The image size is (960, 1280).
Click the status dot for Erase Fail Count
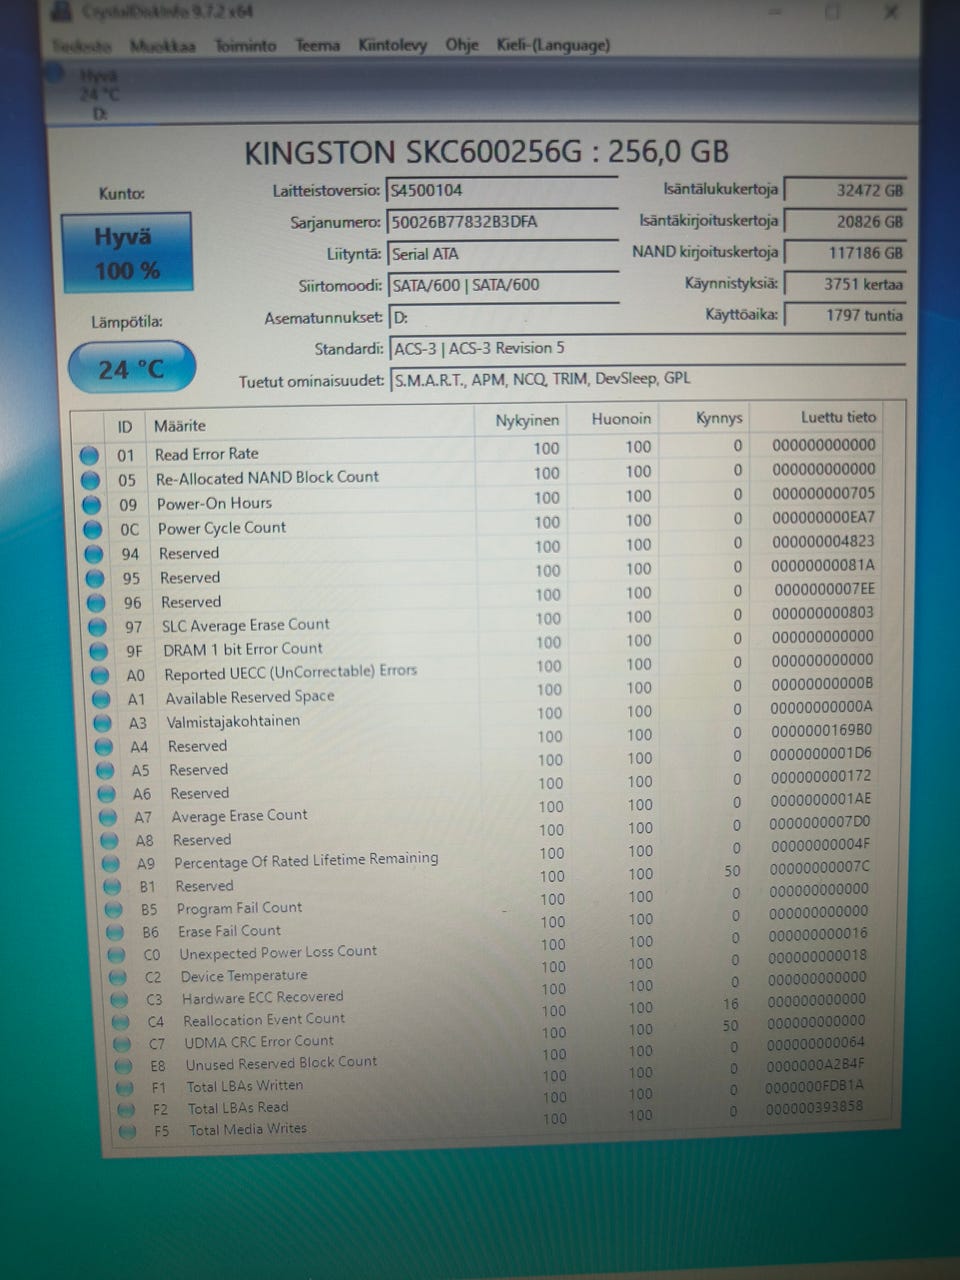point(115,932)
